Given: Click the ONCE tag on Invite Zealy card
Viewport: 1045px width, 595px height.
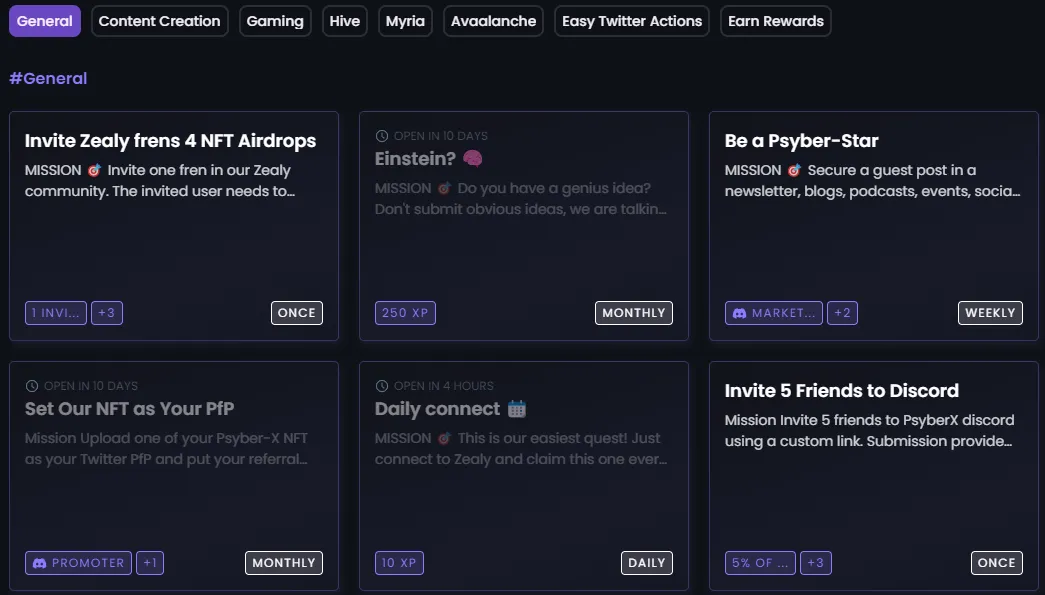Looking at the screenshot, I should pos(297,313).
